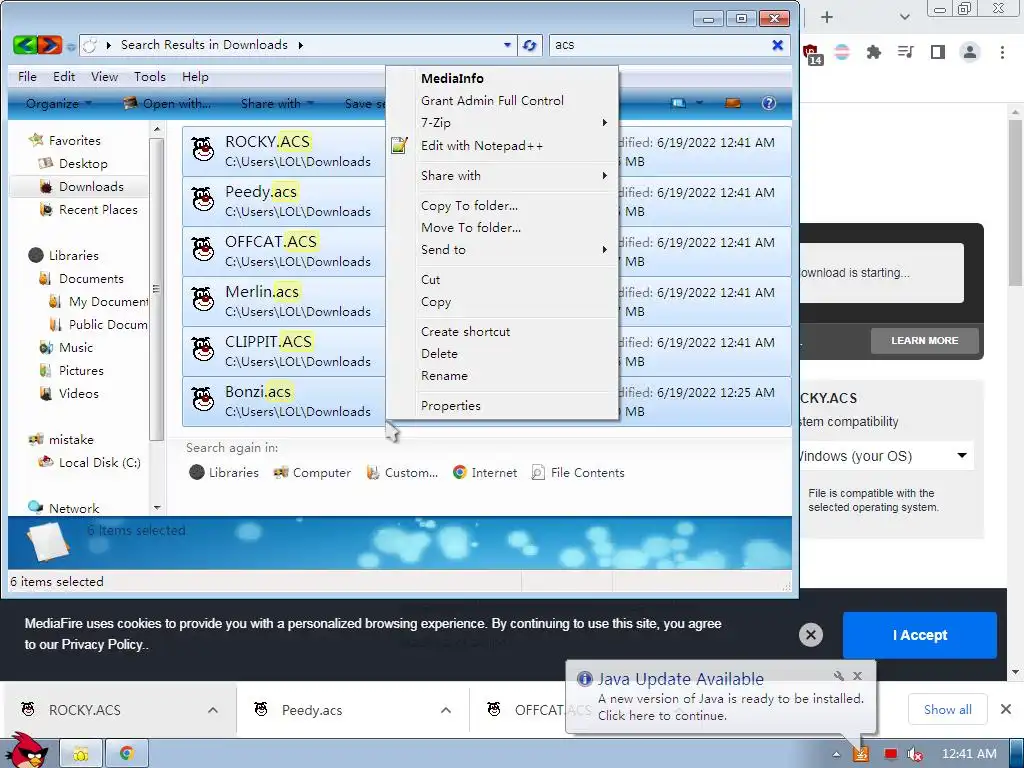Close the Java Update notification

click(857, 676)
